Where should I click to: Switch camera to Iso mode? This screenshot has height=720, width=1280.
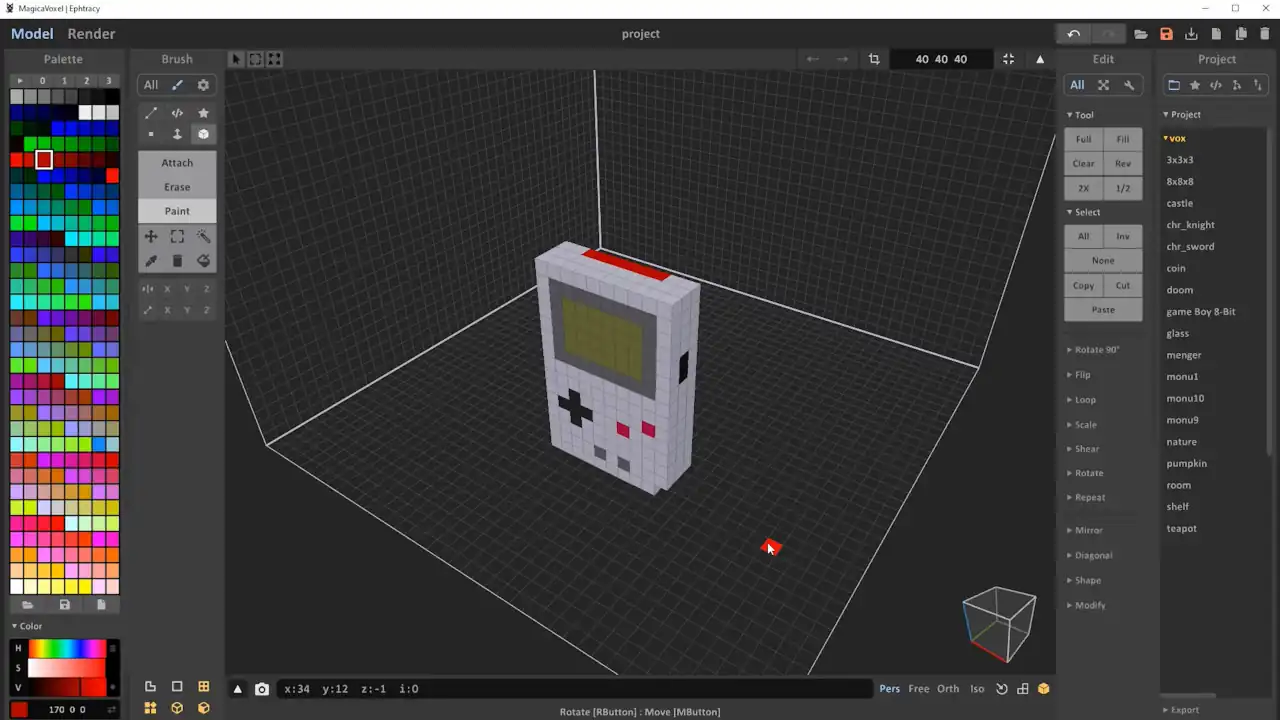(977, 689)
